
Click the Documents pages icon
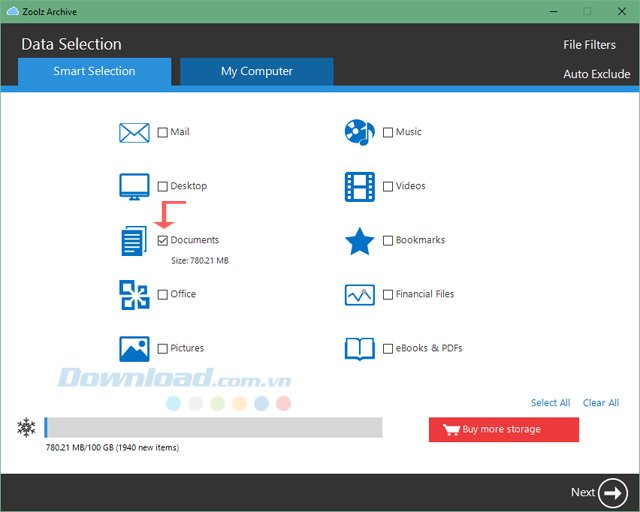(x=134, y=241)
